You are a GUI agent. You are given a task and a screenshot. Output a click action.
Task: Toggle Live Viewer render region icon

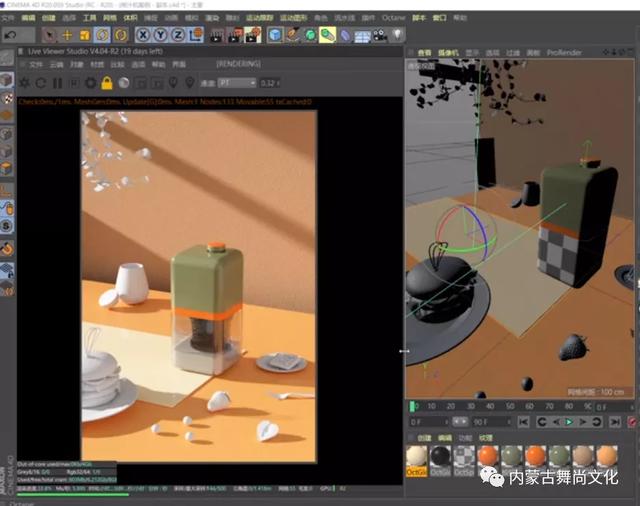pyautogui.click(x=140, y=83)
